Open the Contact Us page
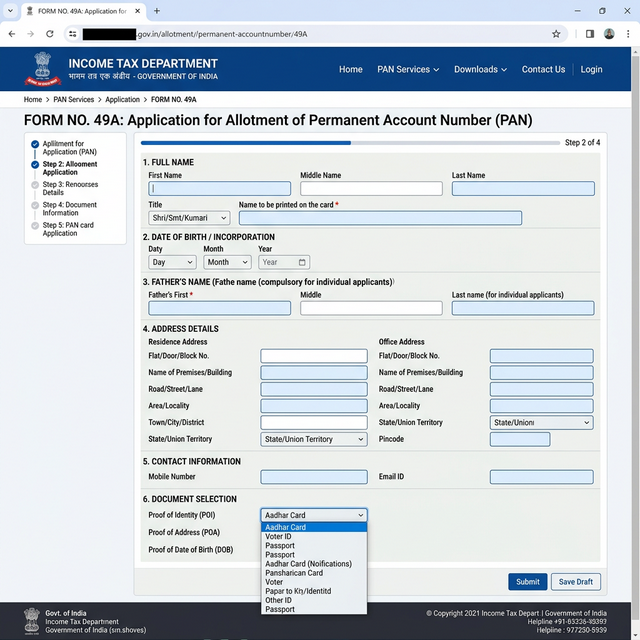The height and width of the screenshot is (640, 640). (x=543, y=69)
